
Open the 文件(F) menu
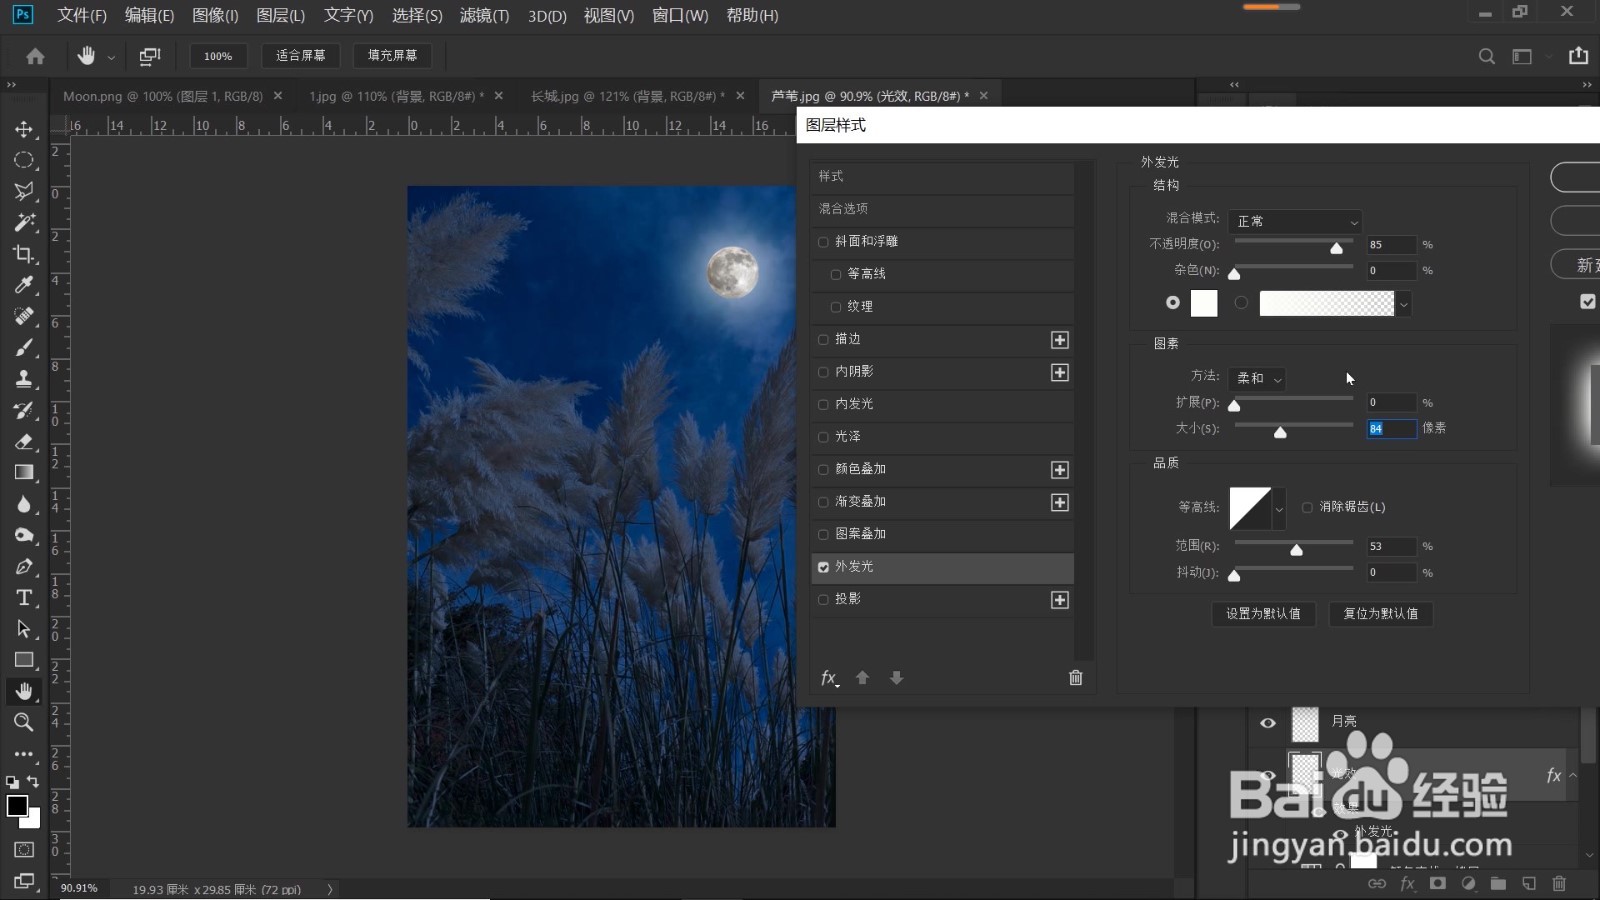[x=82, y=15]
